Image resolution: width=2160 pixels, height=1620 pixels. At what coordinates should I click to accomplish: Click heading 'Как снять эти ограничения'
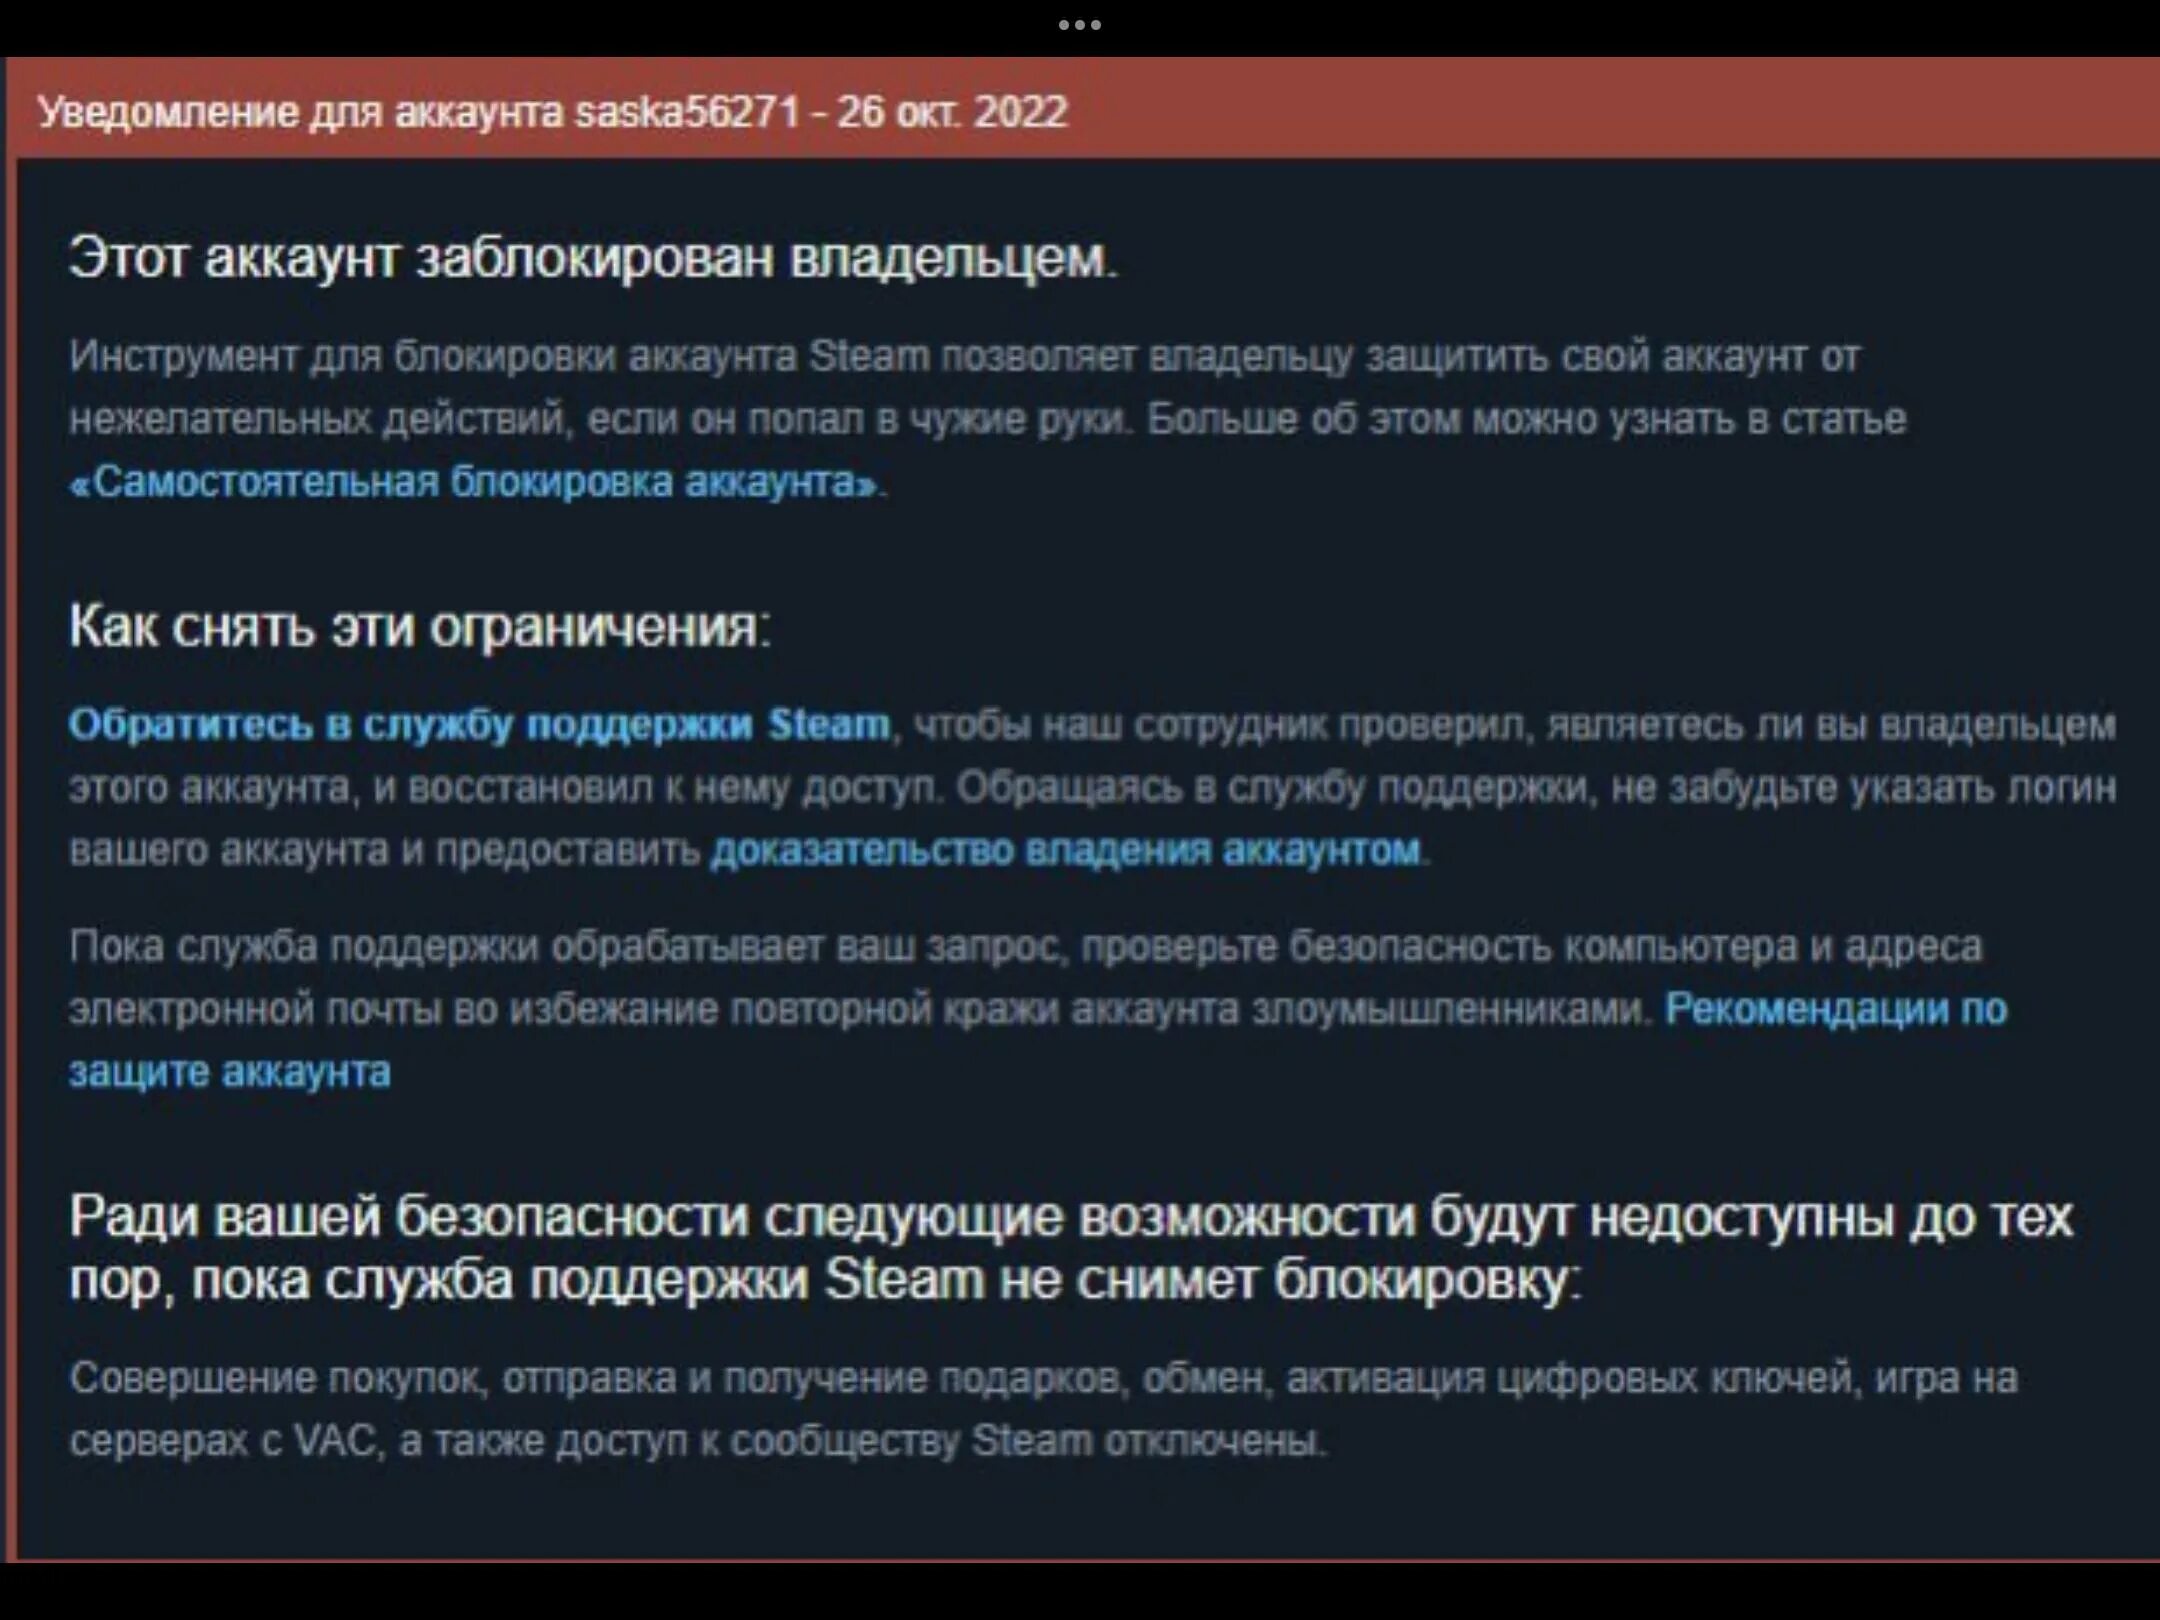[419, 628]
